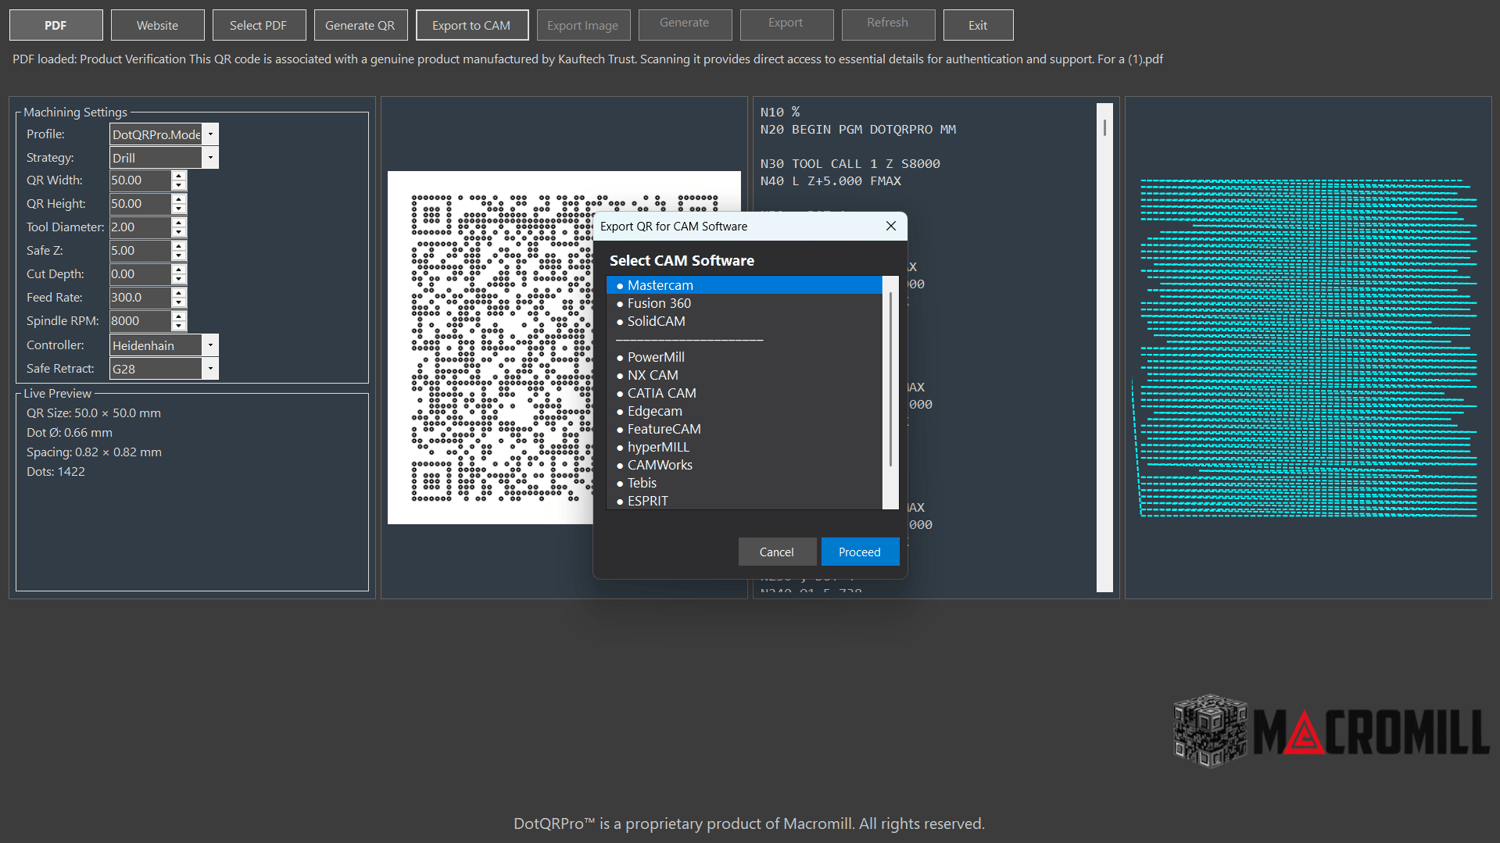This screenshot has height=843, width=1500.
Task: Adjust the Cut Depth spinner arrows
Action: 179,274
